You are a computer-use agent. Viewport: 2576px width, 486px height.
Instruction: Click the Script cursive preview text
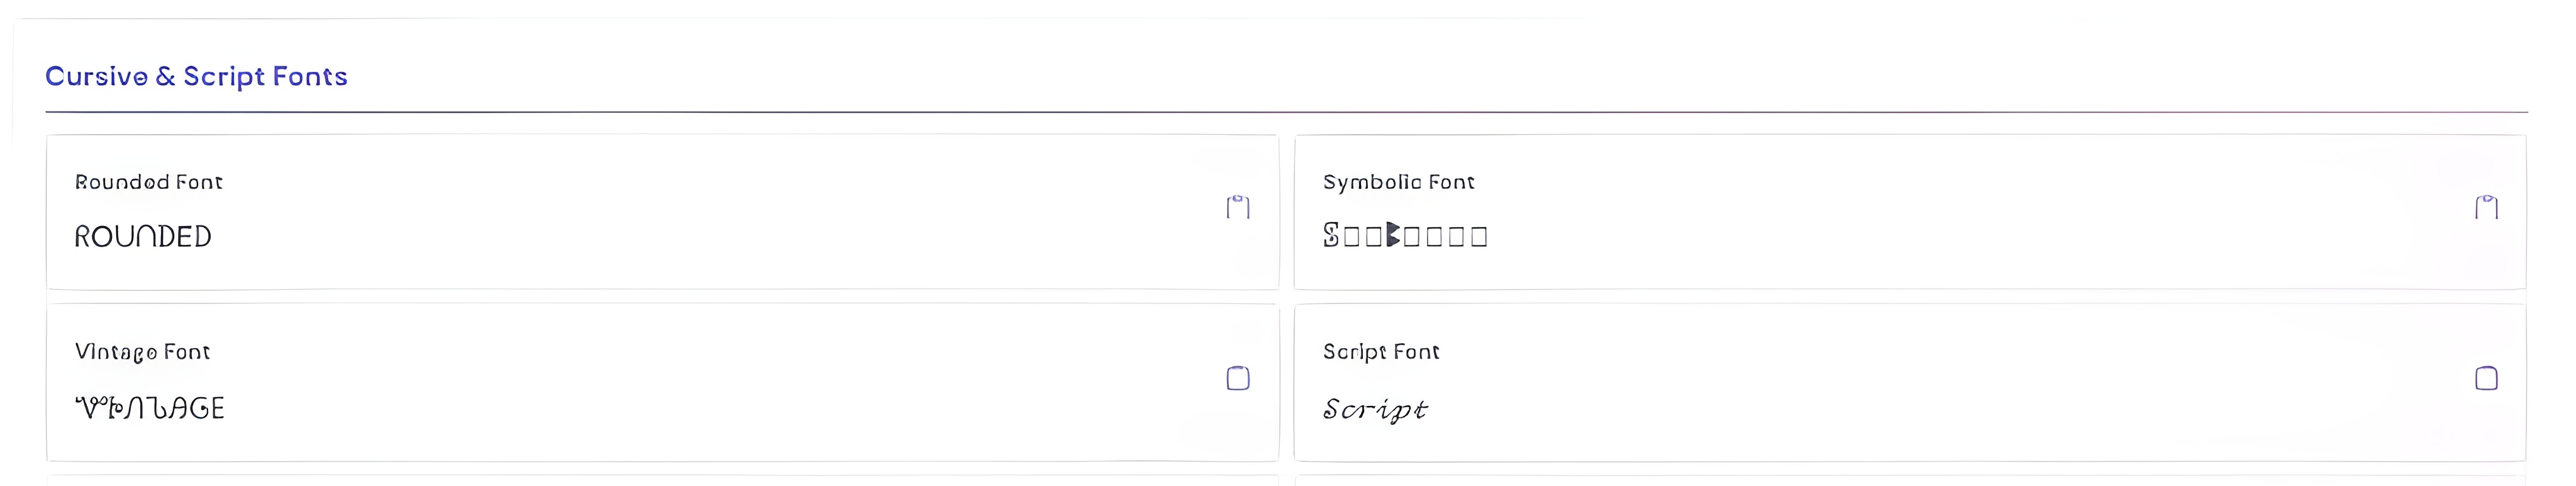point(1376,408)
